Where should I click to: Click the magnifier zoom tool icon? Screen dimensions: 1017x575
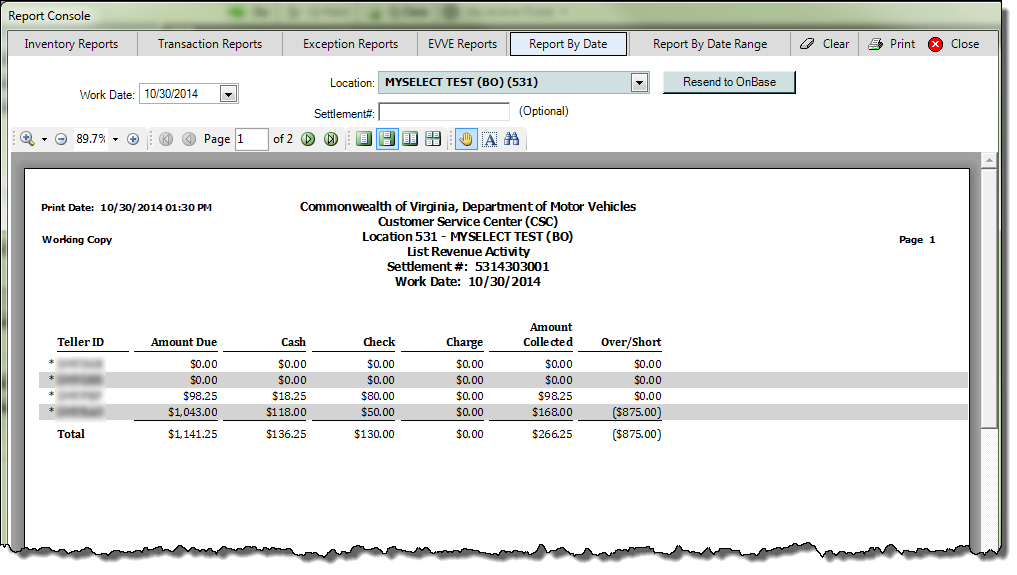26,139
